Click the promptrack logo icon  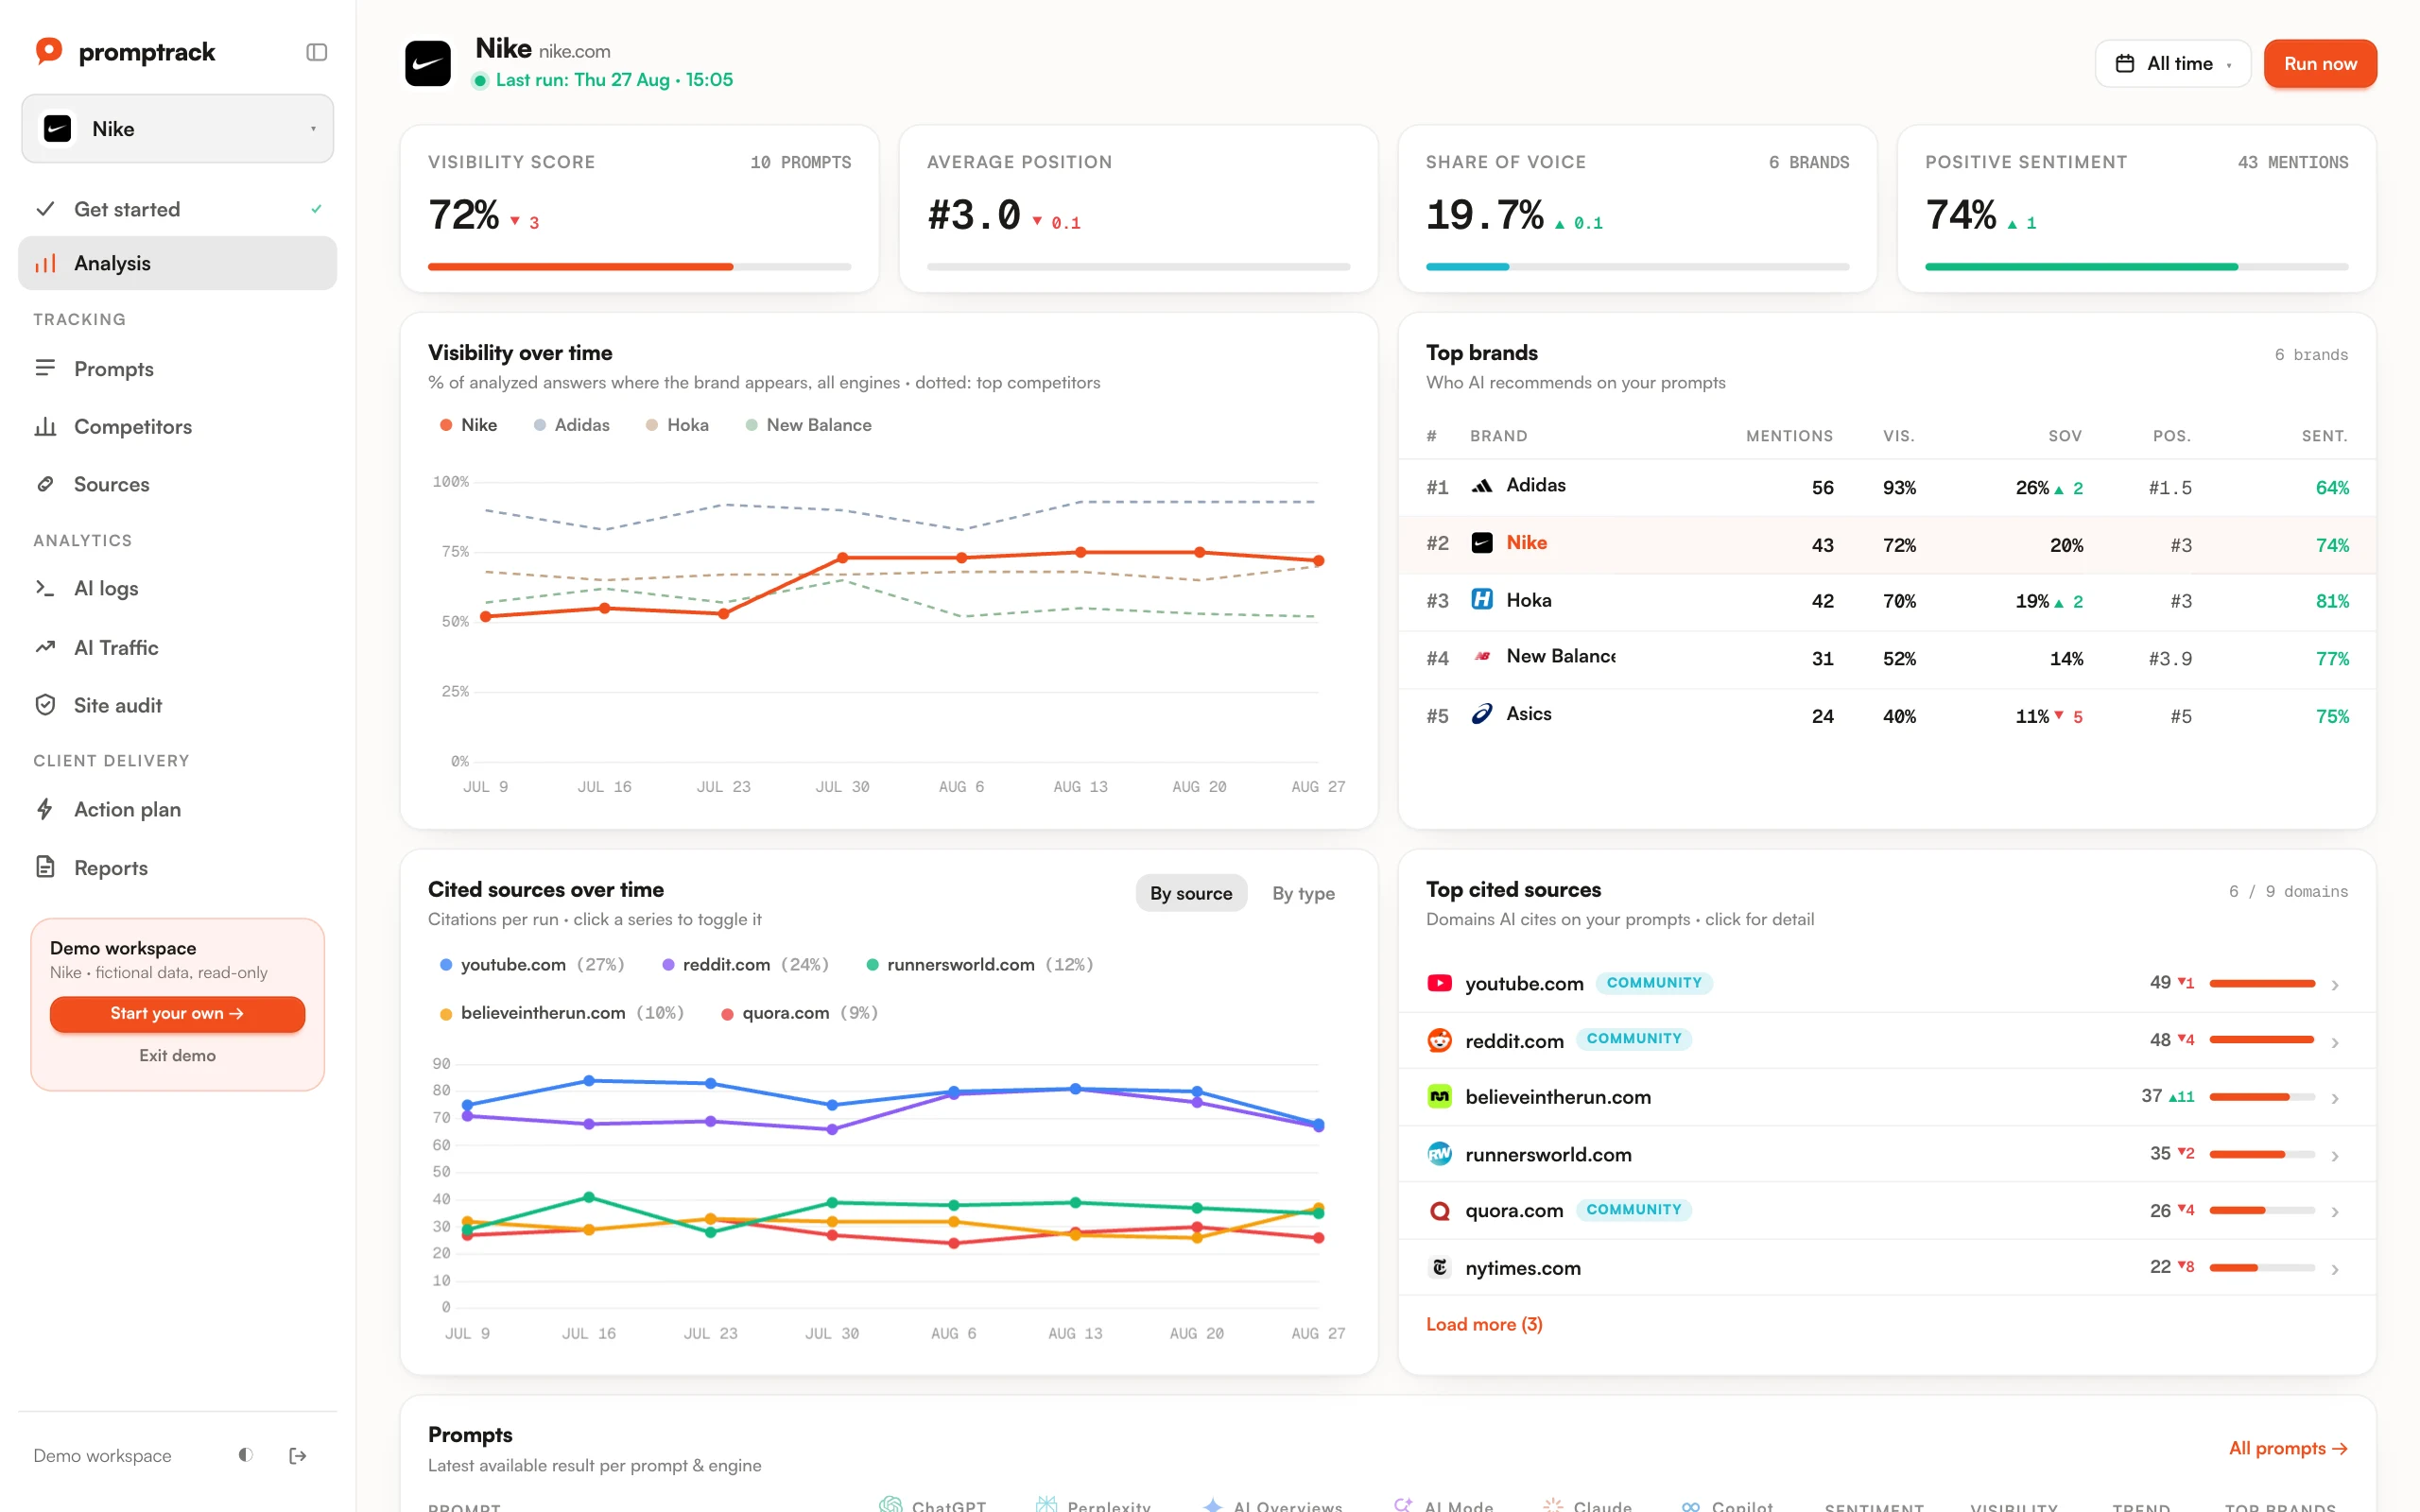[49, 51]
